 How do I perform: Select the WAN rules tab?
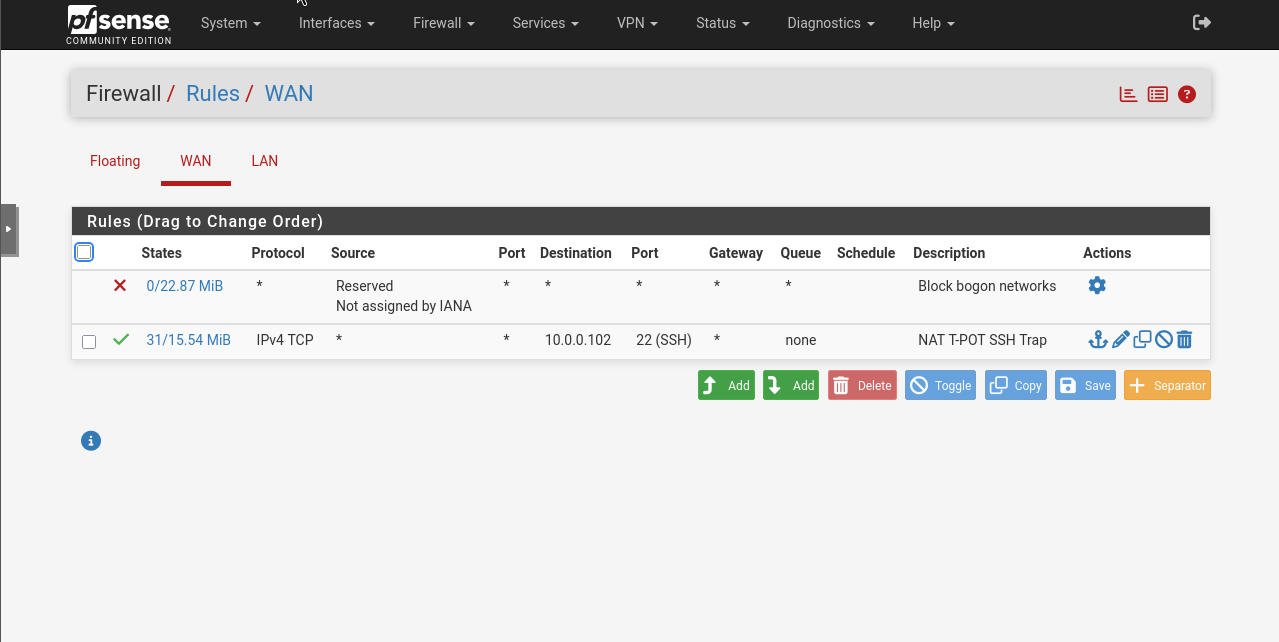[196, 161]
